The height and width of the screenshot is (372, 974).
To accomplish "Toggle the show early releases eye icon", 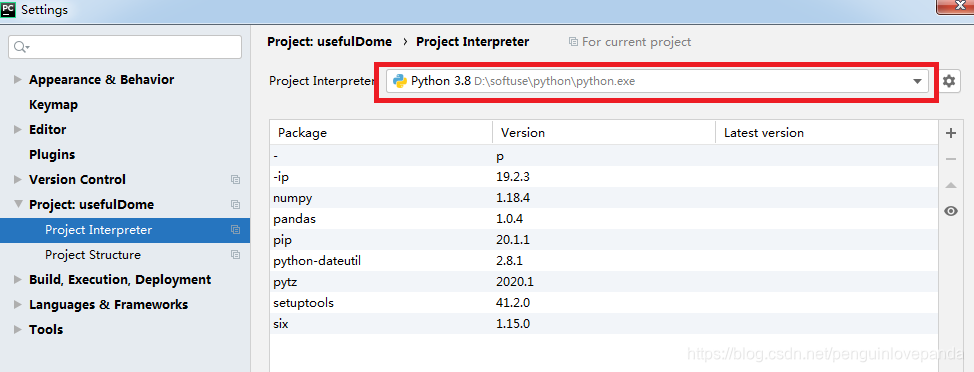I will coord(950,211).
